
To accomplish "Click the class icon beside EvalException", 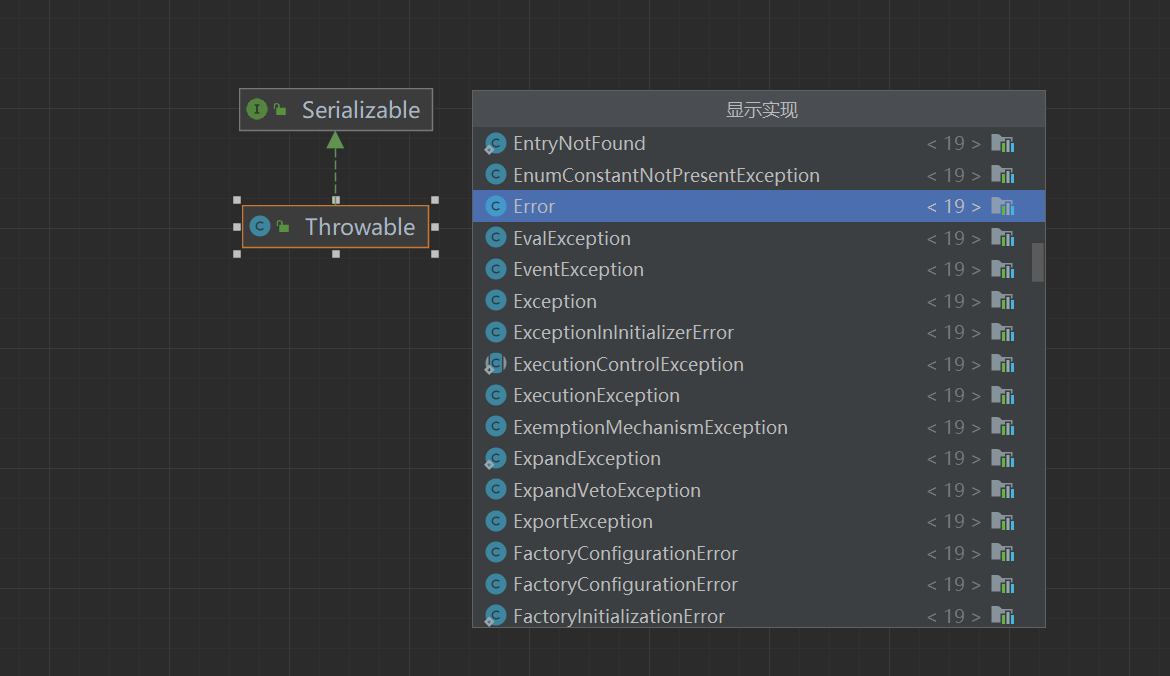I will (x=496, y=237).
